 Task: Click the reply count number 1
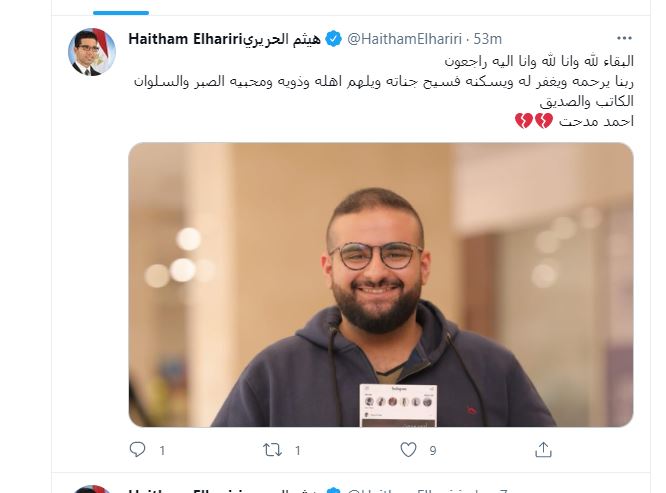coord(162,450)
